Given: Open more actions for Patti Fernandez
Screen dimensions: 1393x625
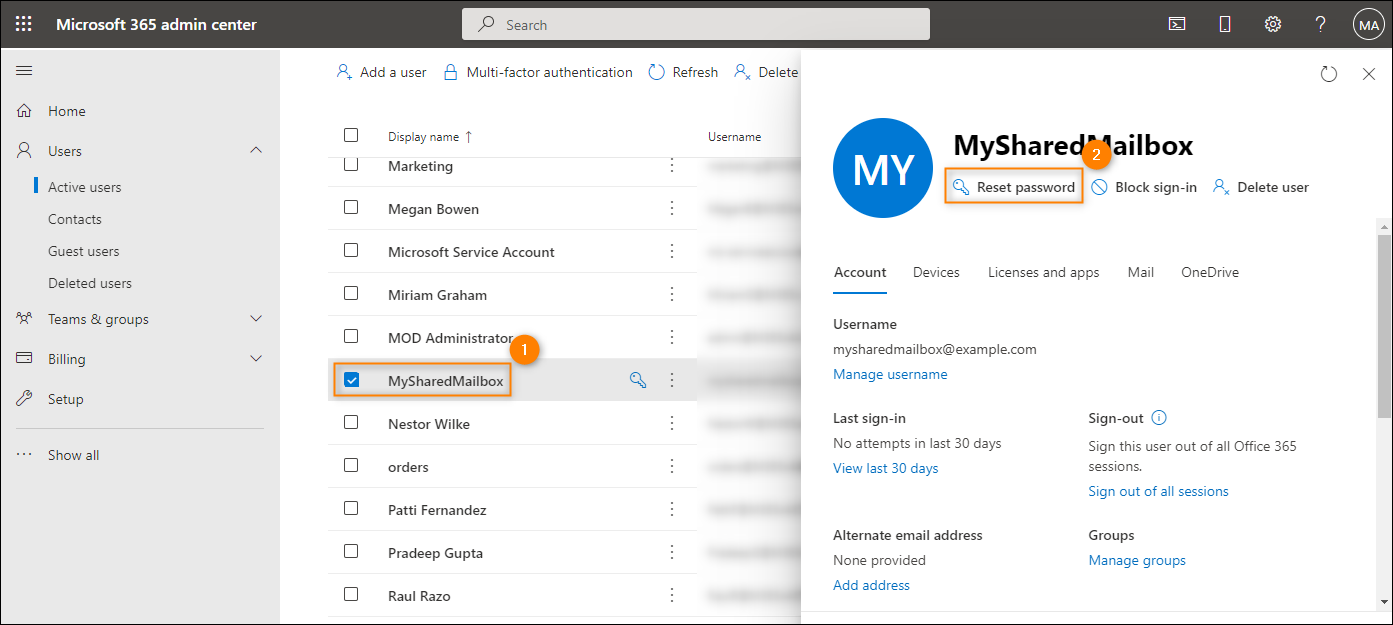Looking at the screenshot, I should (x=672, y=509).
